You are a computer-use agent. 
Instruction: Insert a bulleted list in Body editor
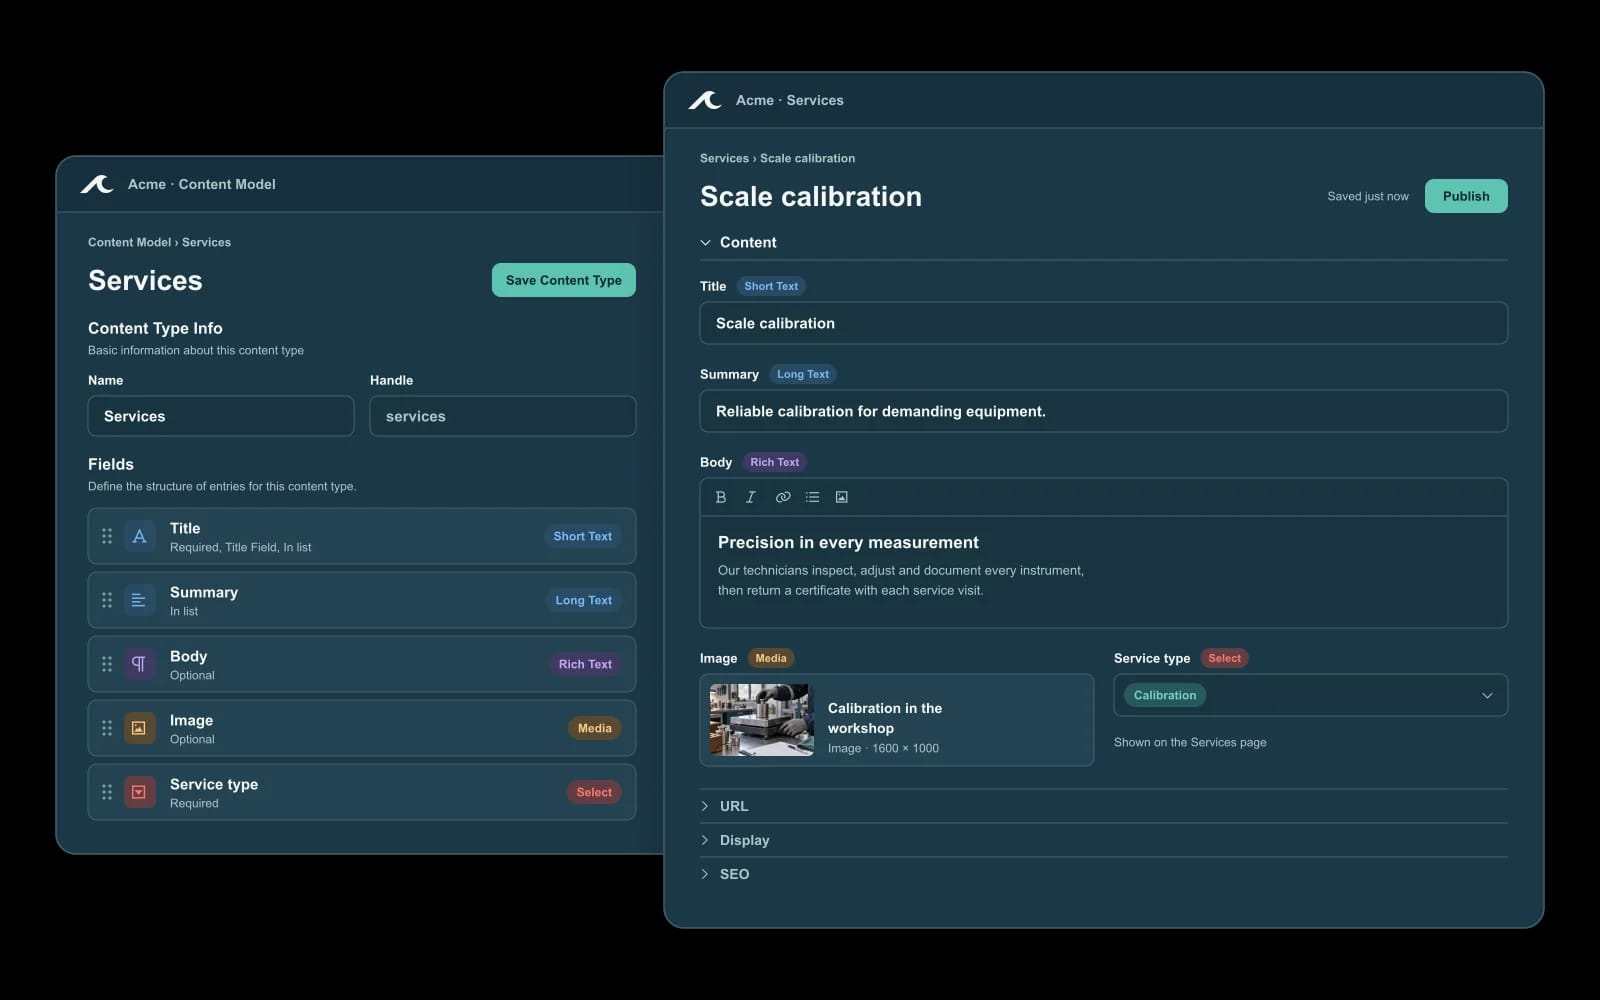click(x=812, y=497)
